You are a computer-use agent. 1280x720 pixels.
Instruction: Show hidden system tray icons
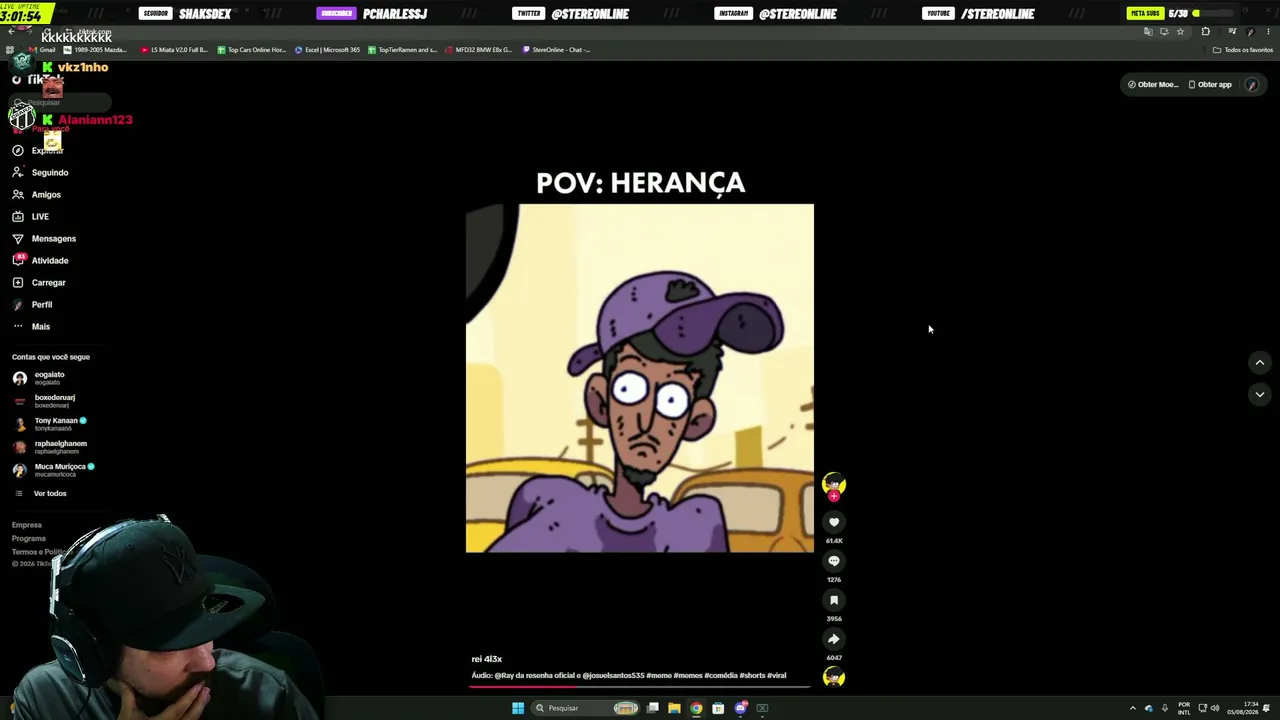[1132, 708]
